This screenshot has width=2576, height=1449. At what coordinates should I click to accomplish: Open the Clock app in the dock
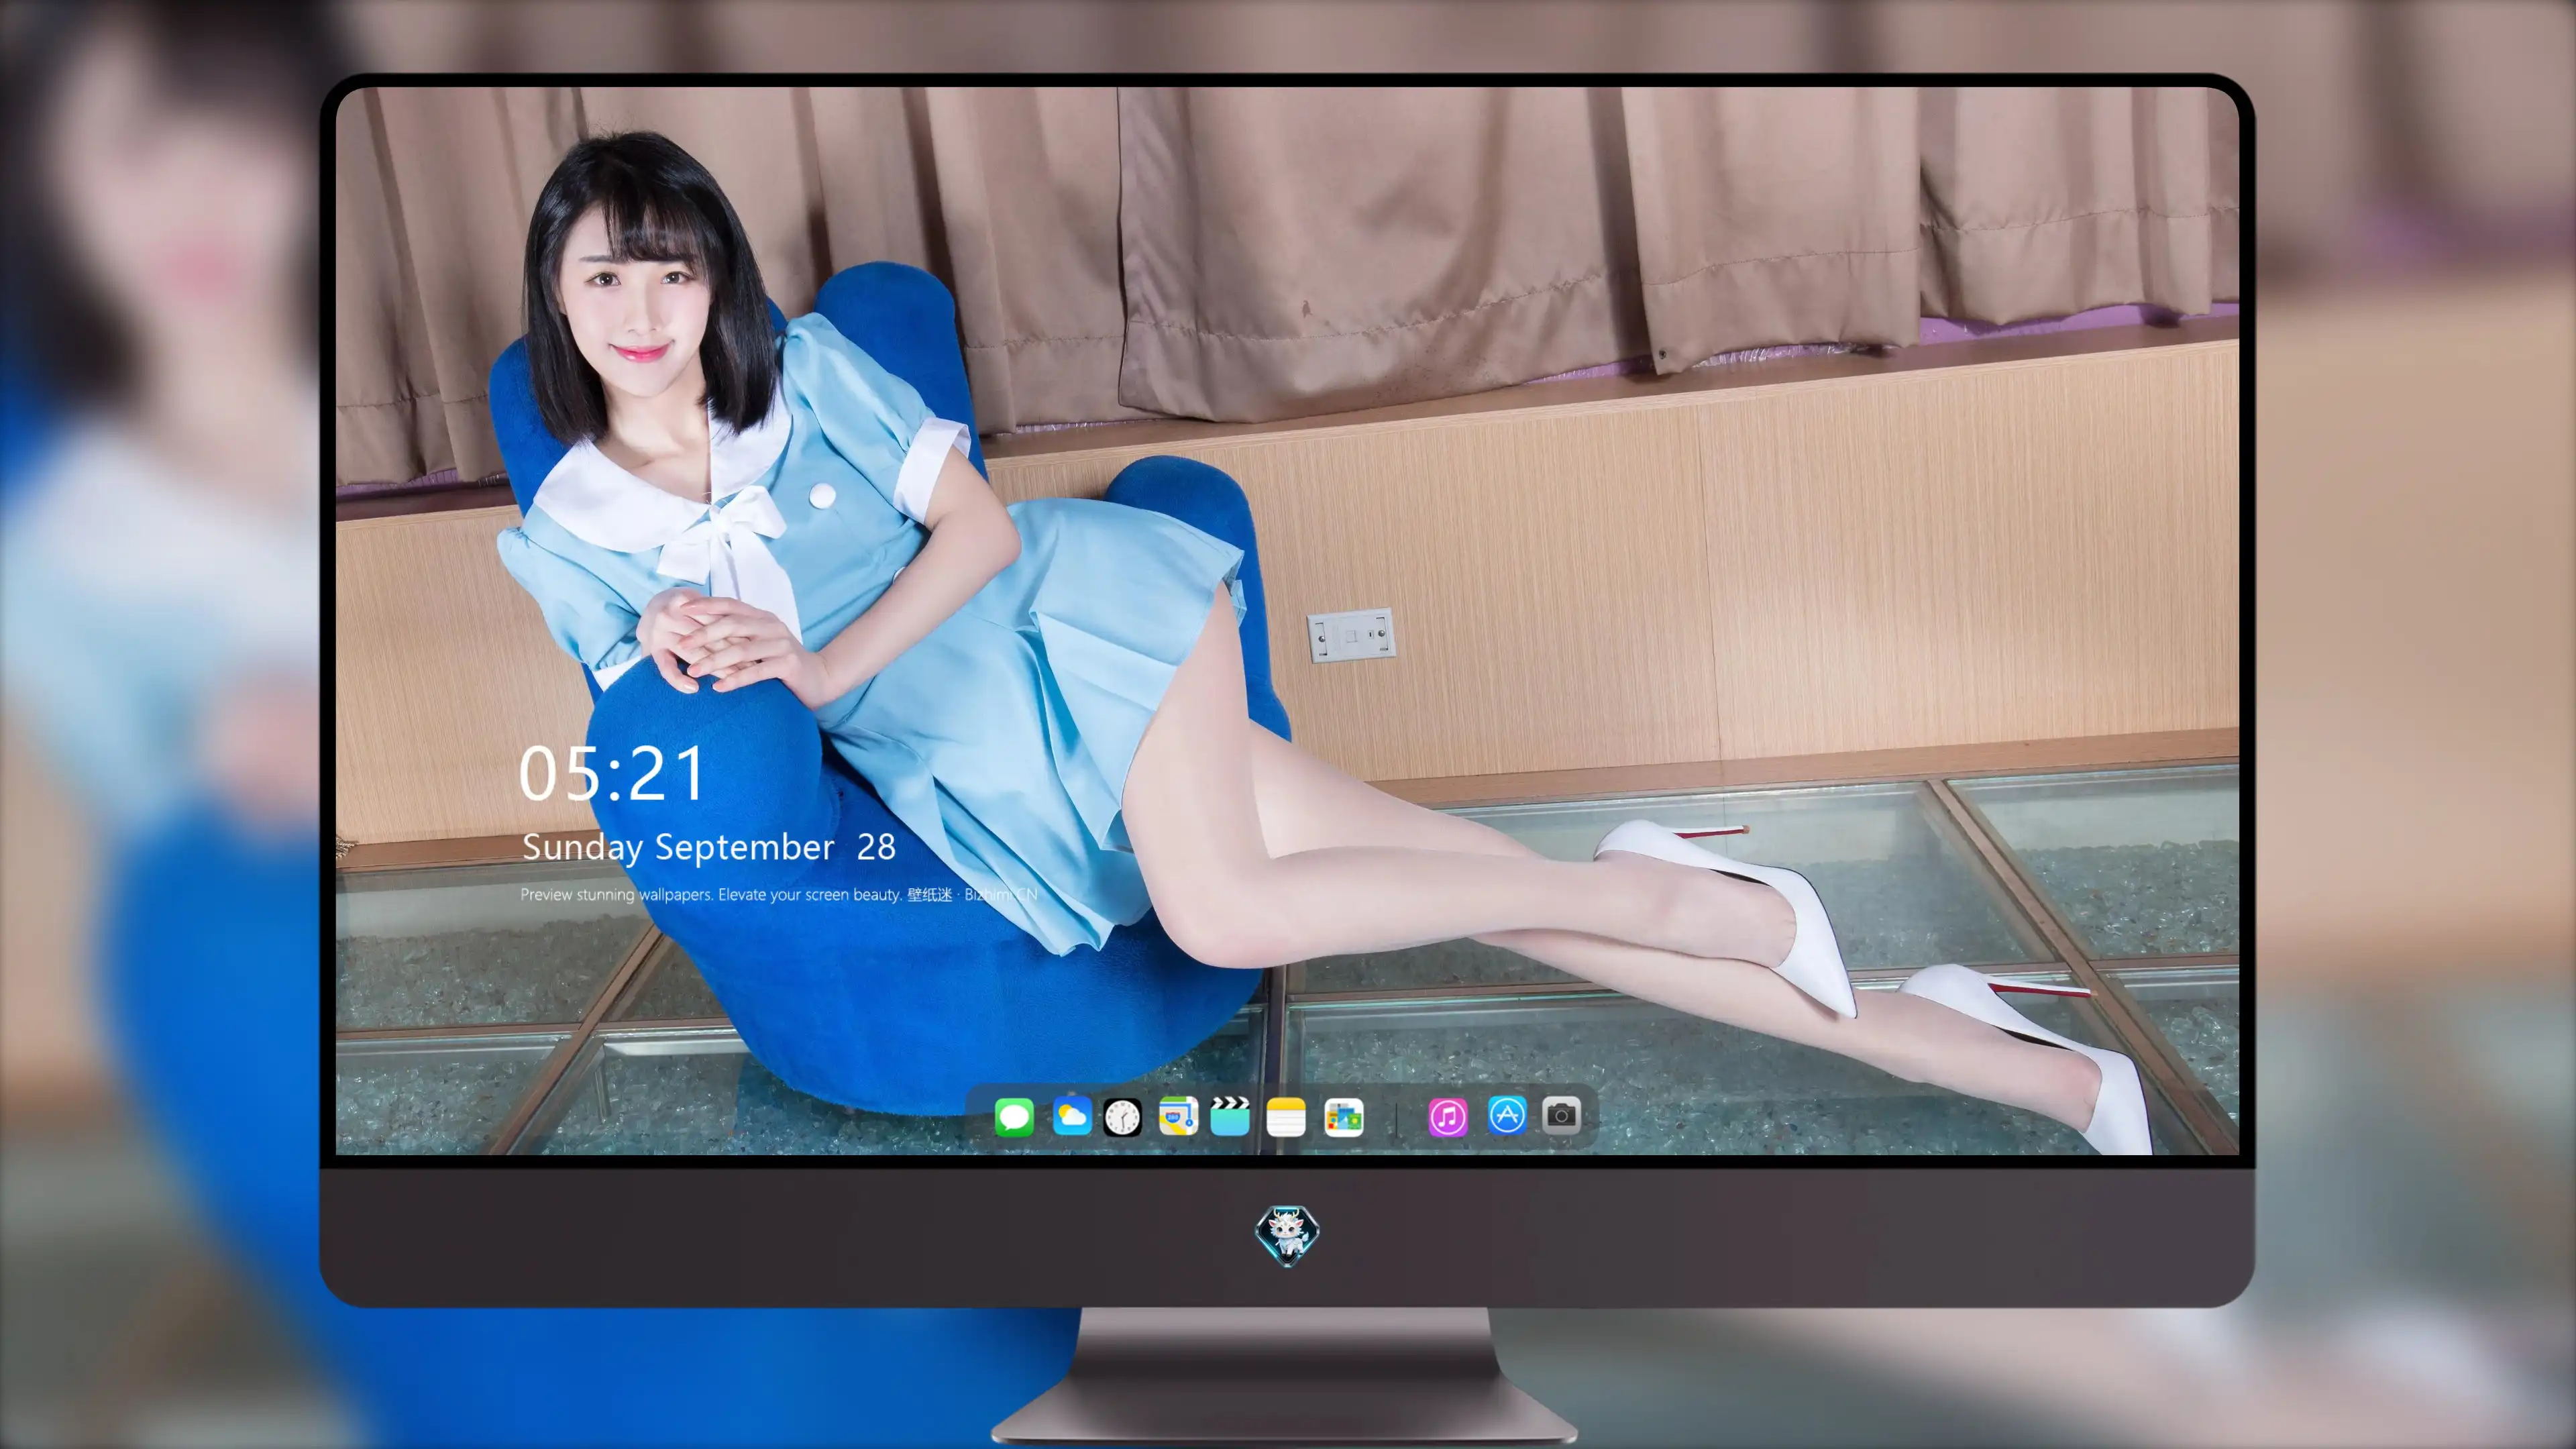tap(1122, 1116)
